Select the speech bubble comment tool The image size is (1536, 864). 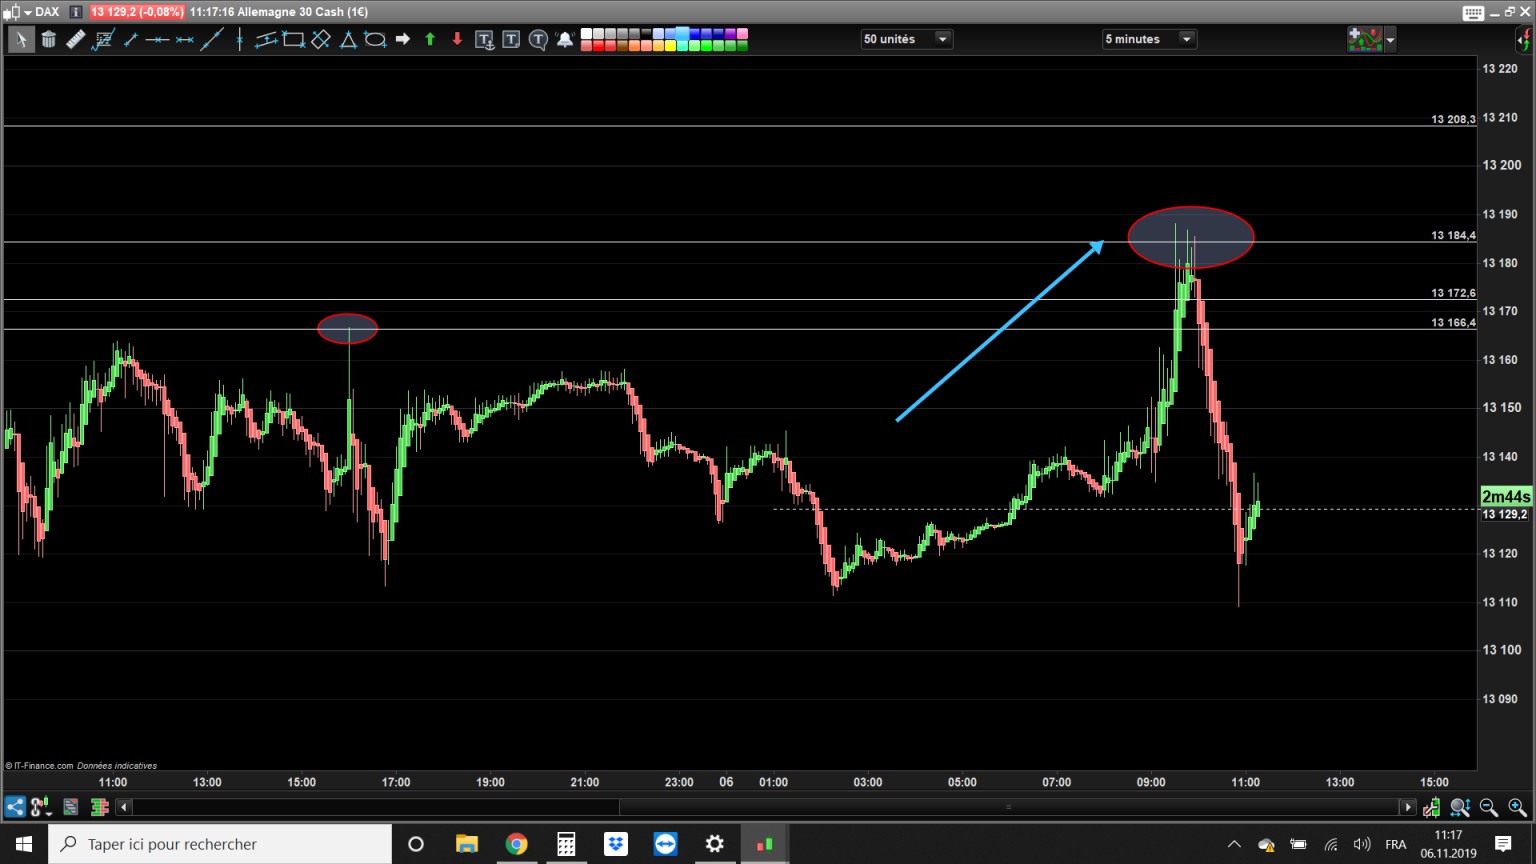[x=538, y=39]
